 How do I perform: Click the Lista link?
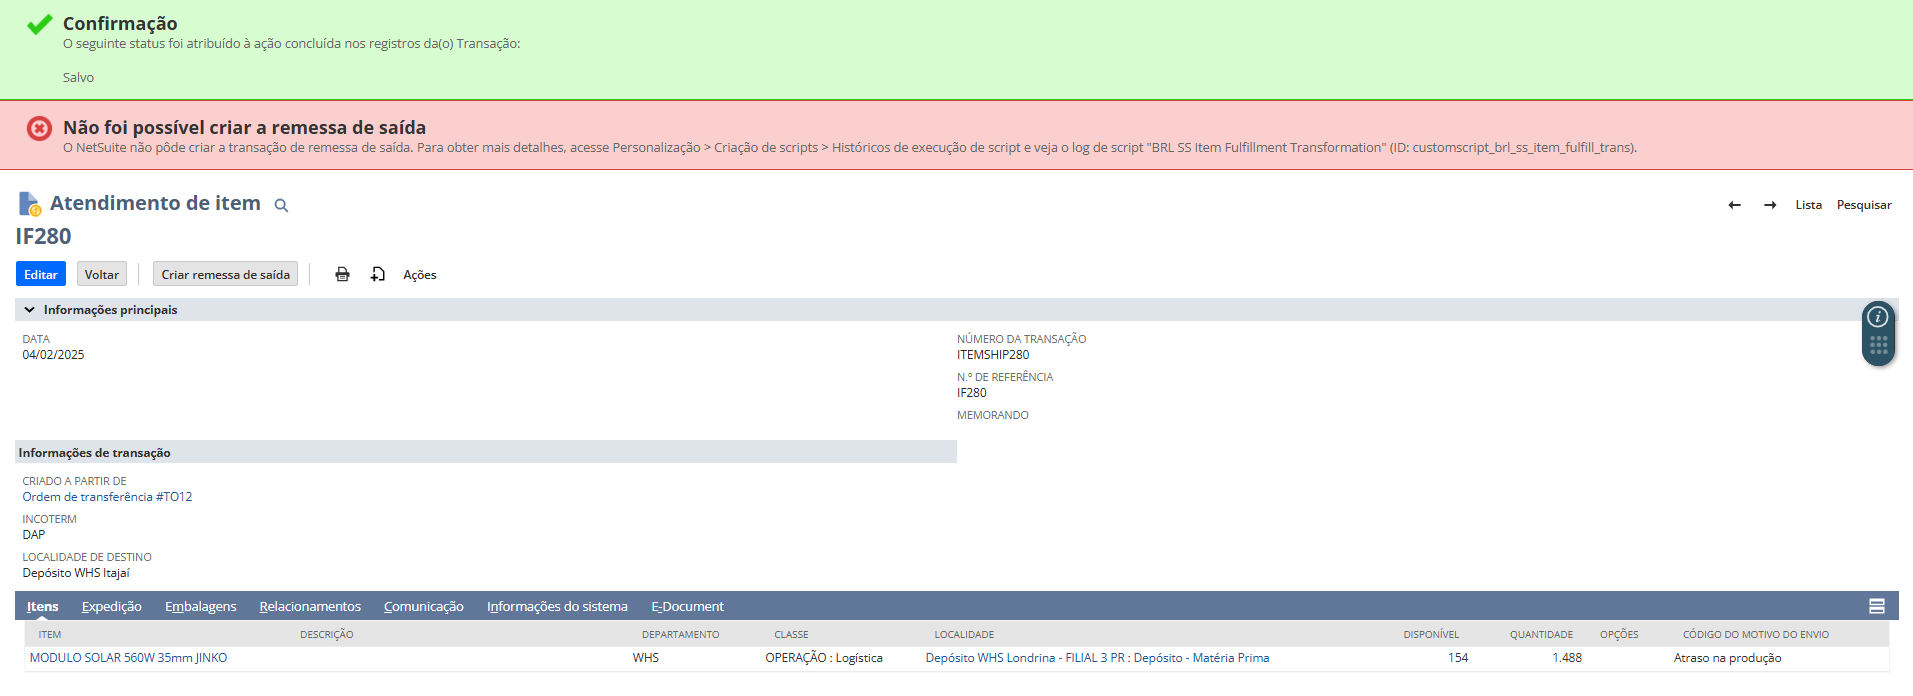click(x=1808, y=205)
